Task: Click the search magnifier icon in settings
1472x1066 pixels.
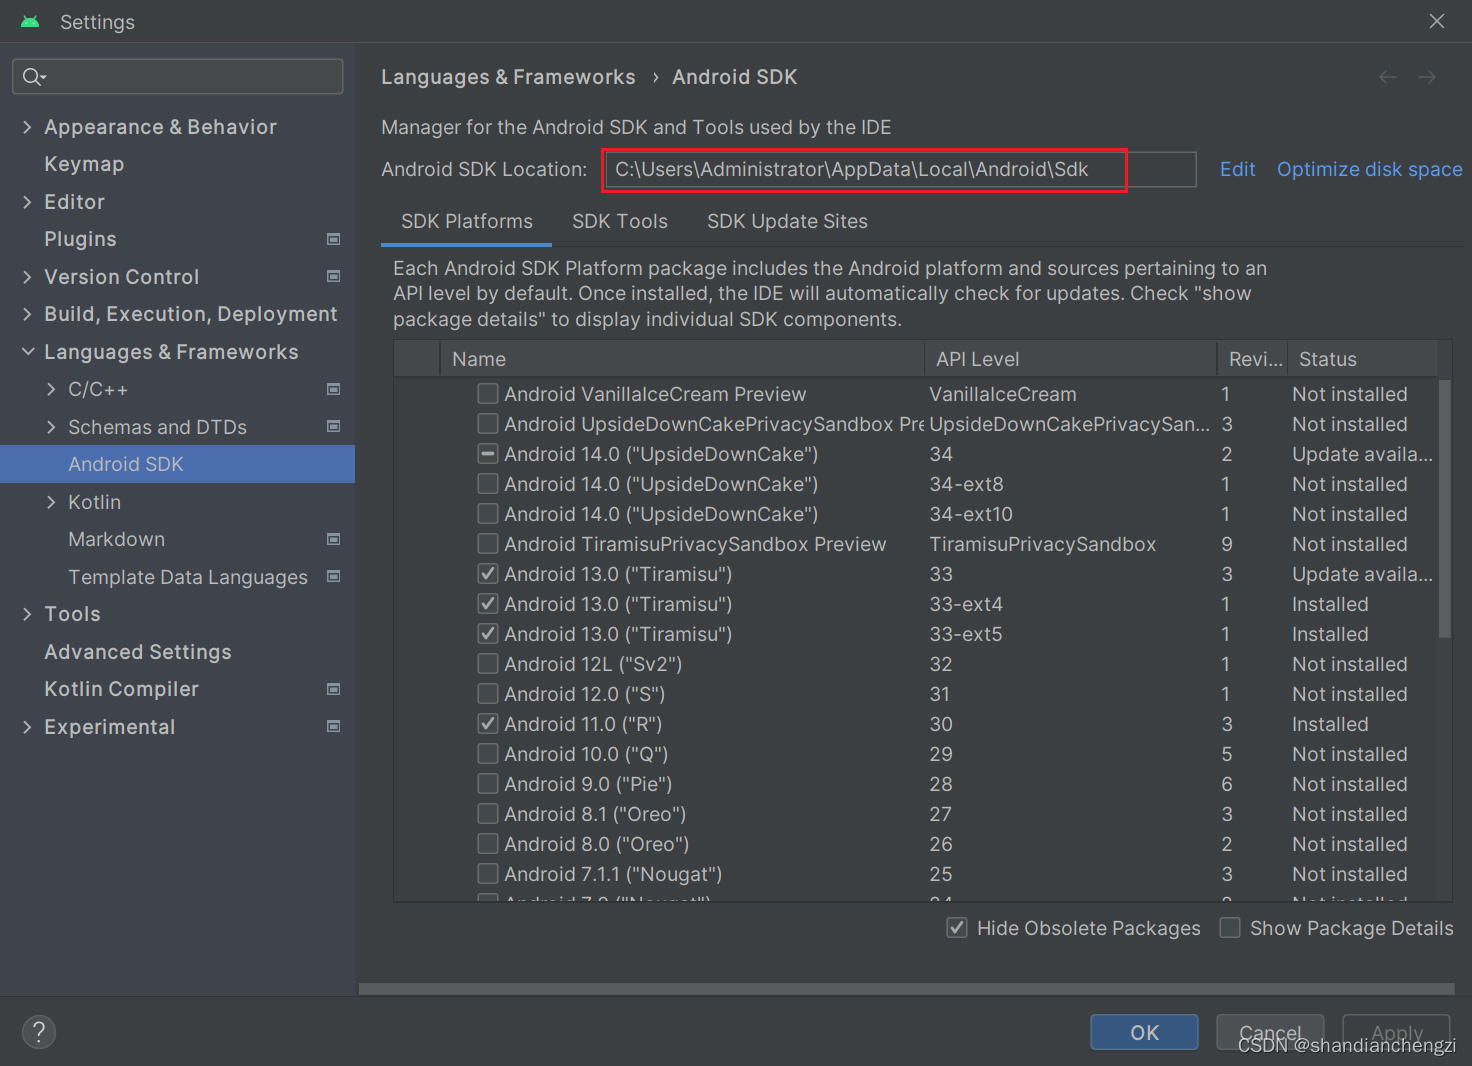Action: [33, 77]
